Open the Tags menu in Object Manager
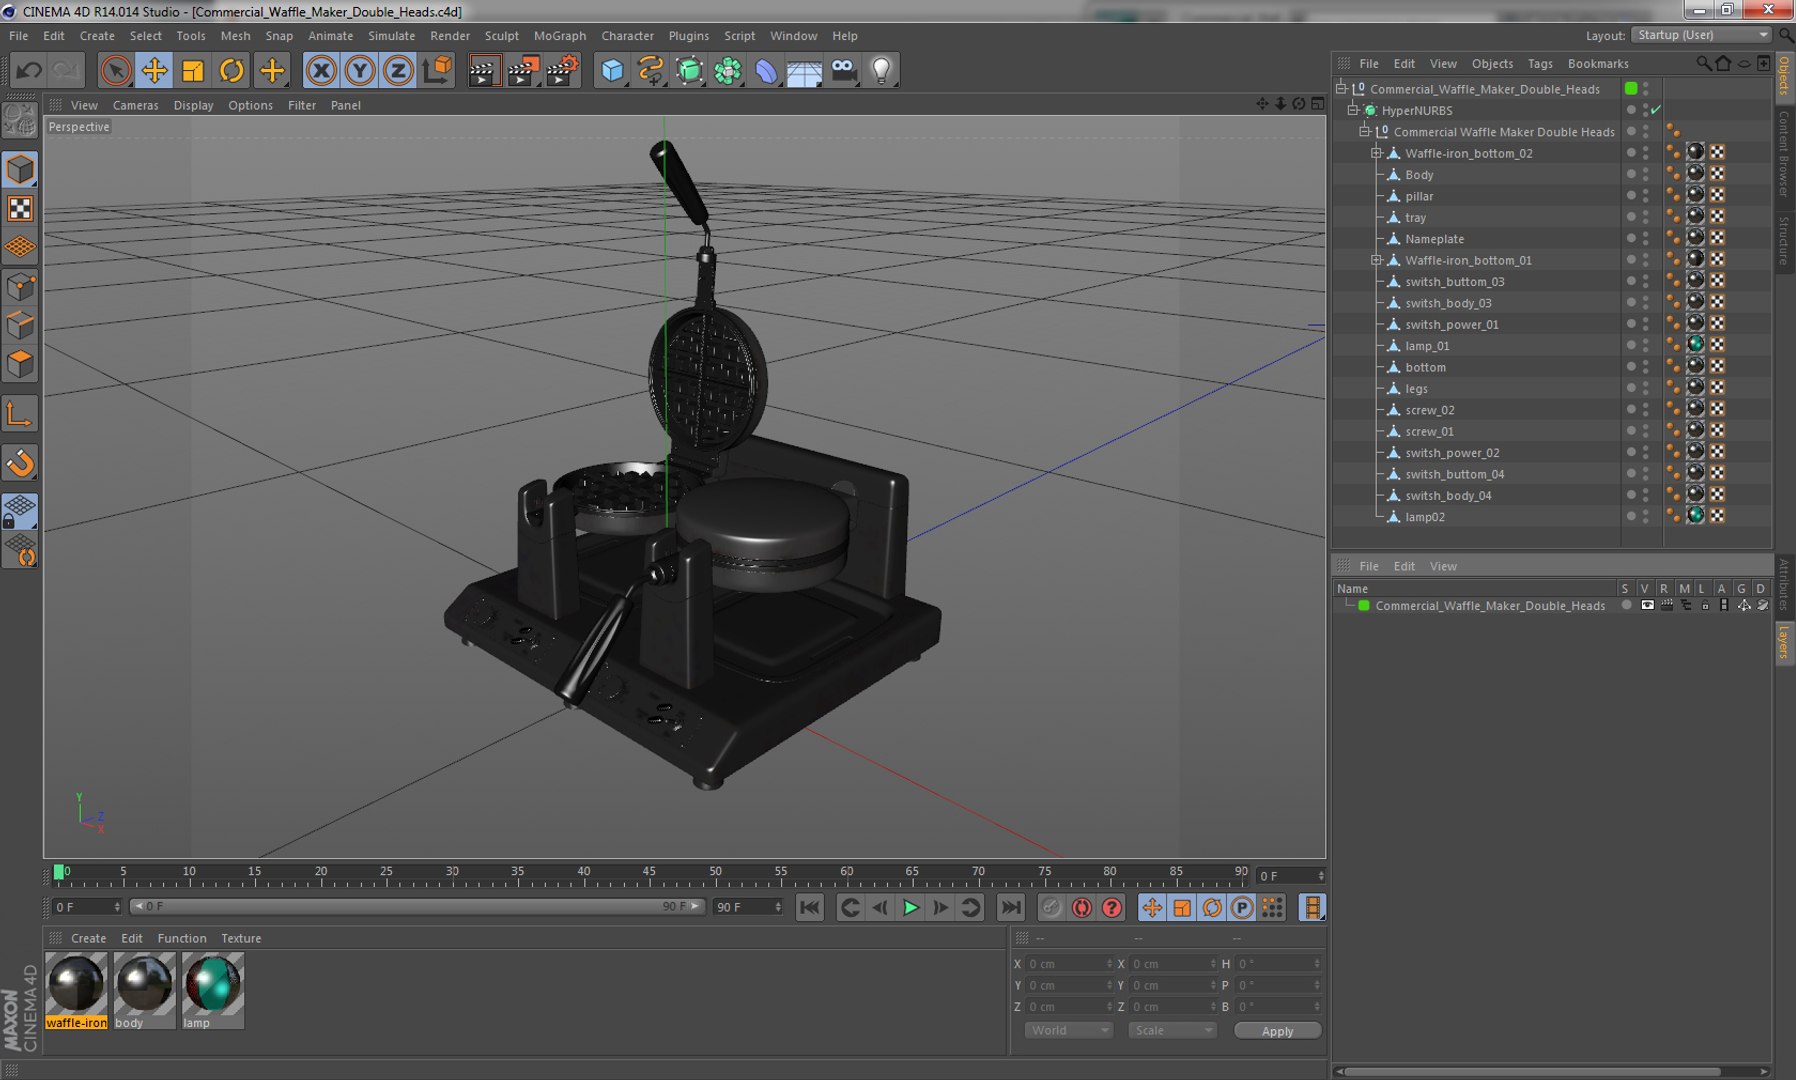This screenshot has width=1796, height=1080. tap(1540, 63)
